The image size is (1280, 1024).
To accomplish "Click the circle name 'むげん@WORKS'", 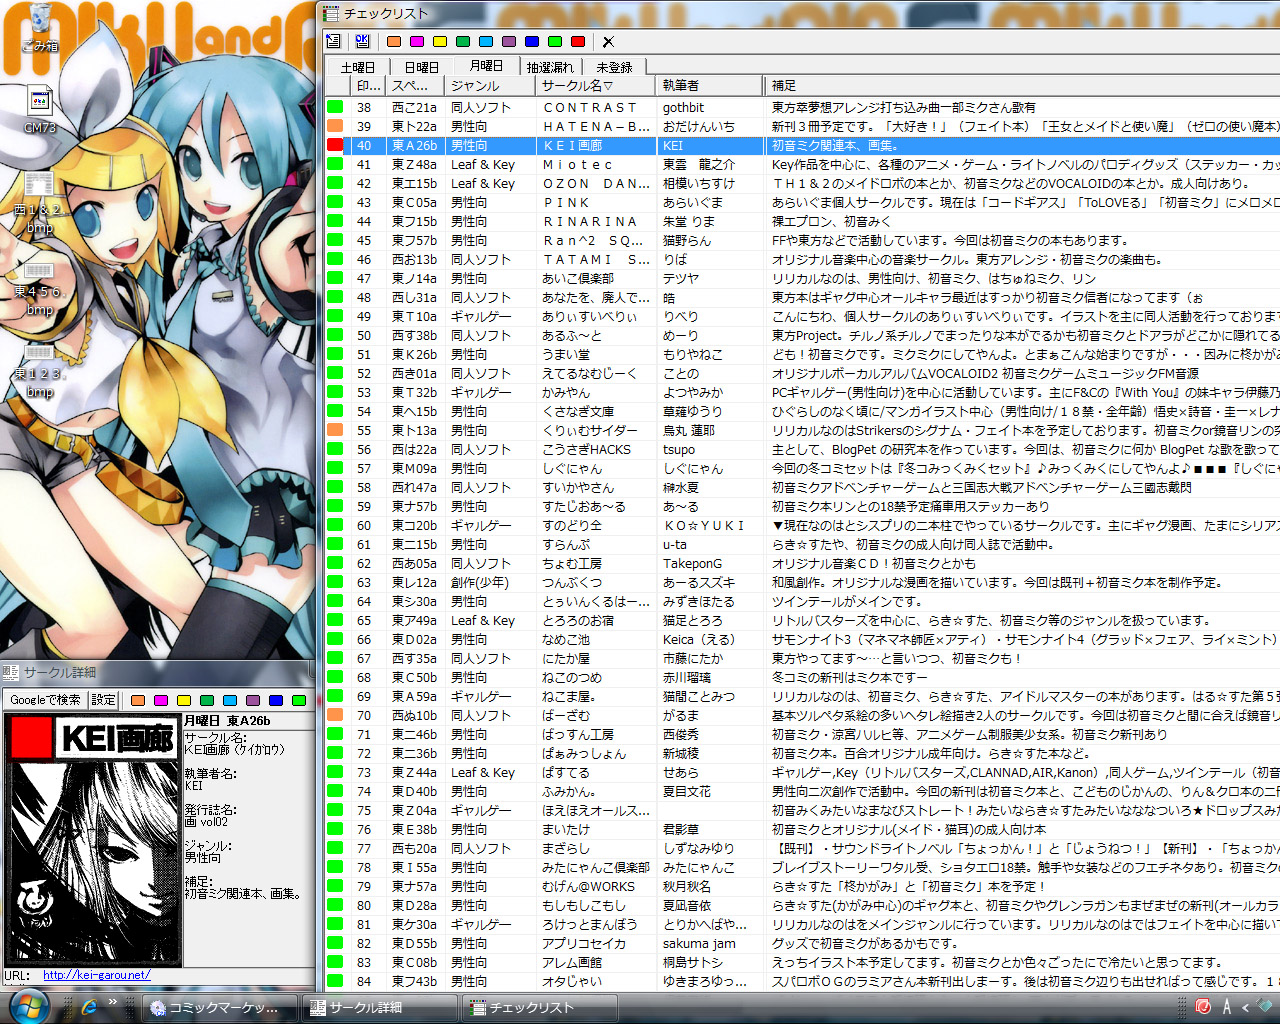I will pos(588,886).
